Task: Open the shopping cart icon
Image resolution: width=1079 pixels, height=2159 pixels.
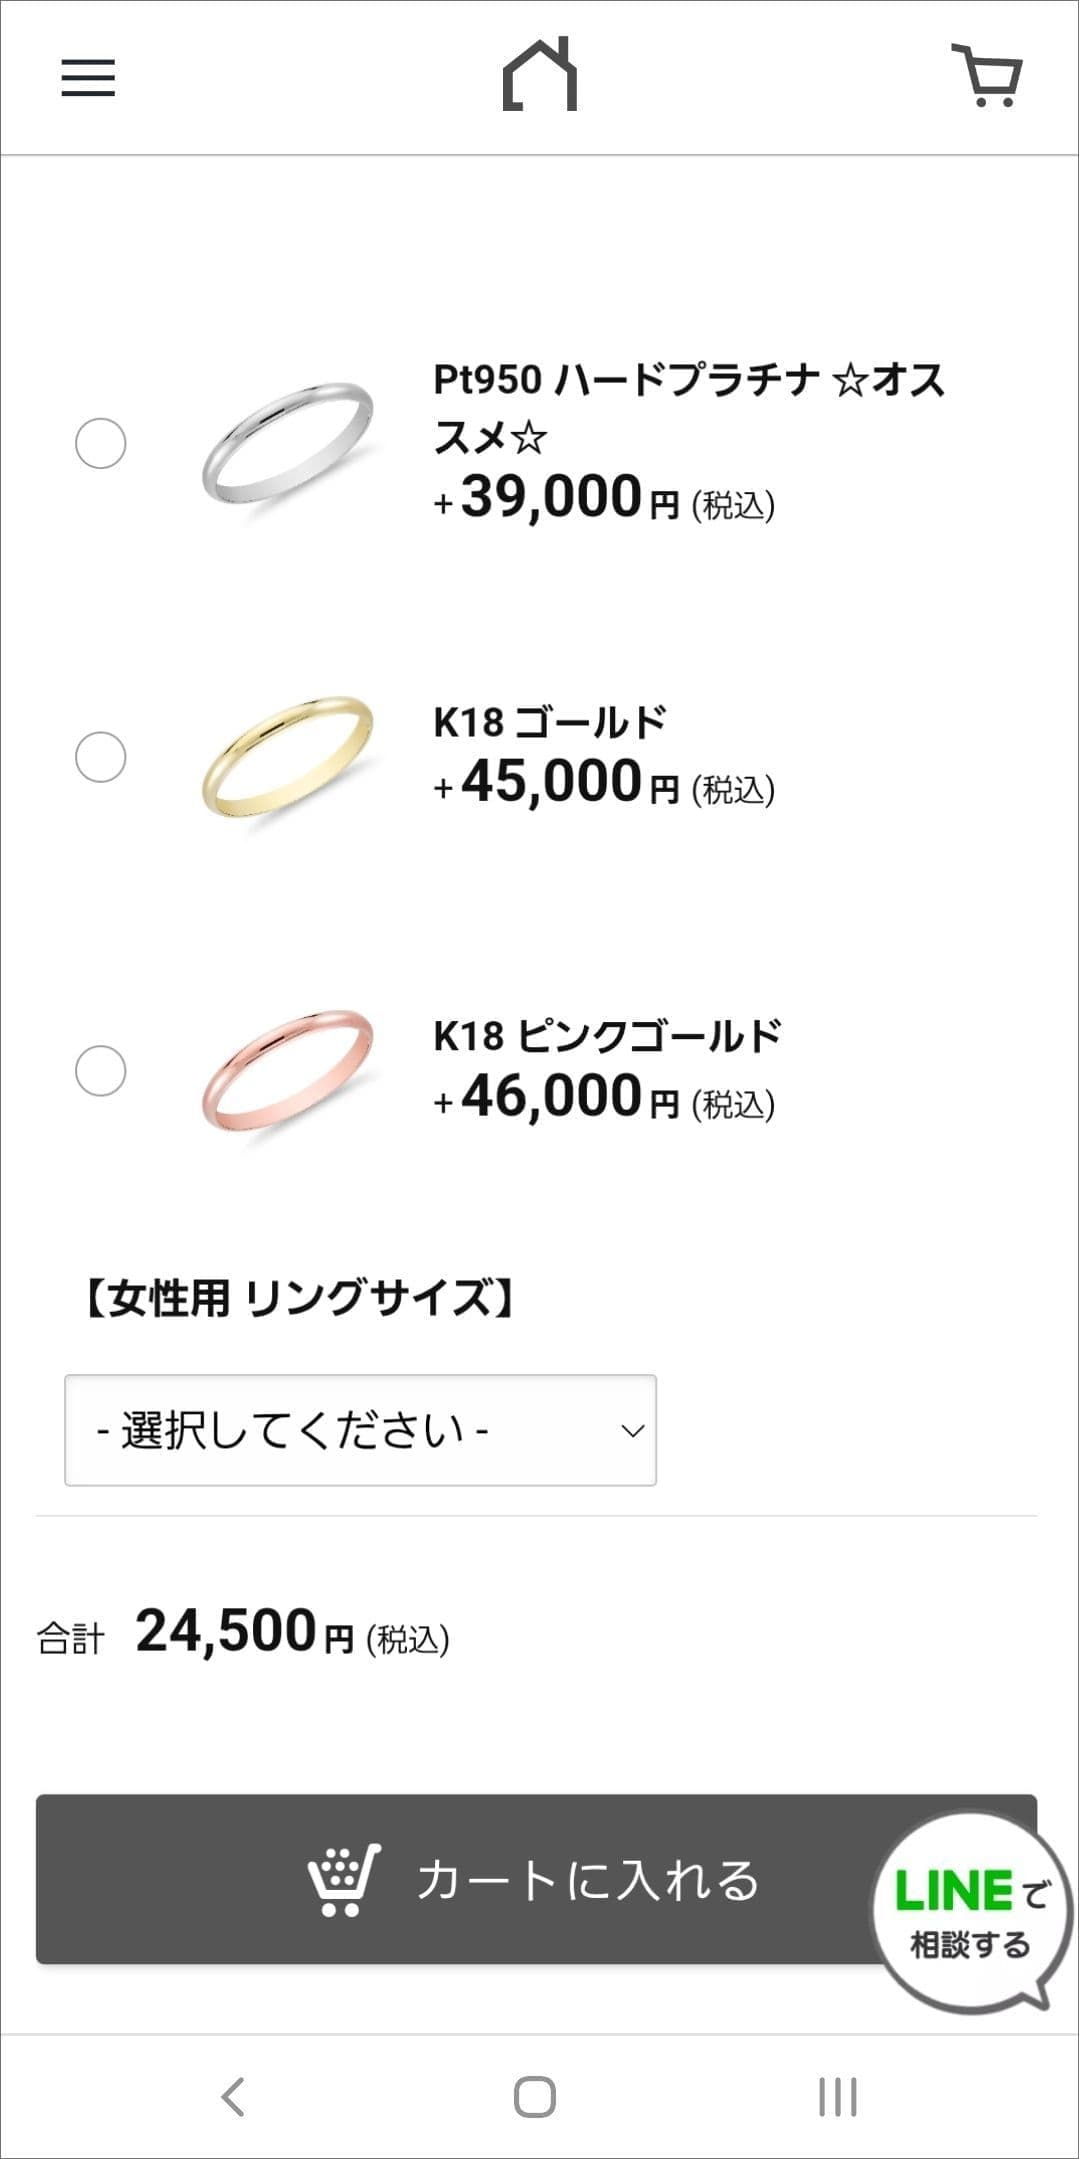Action: click(x=987, y=75)
